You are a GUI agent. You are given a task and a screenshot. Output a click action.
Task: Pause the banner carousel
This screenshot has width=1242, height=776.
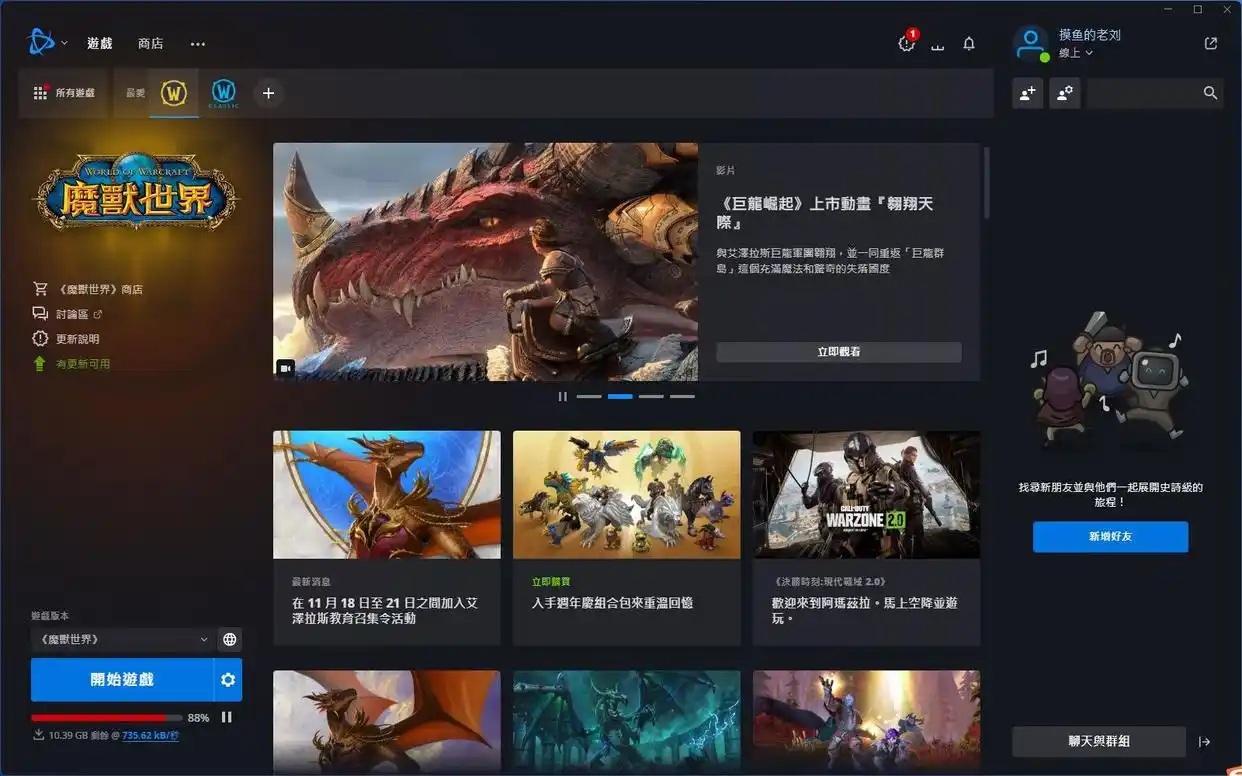point(563,397)
